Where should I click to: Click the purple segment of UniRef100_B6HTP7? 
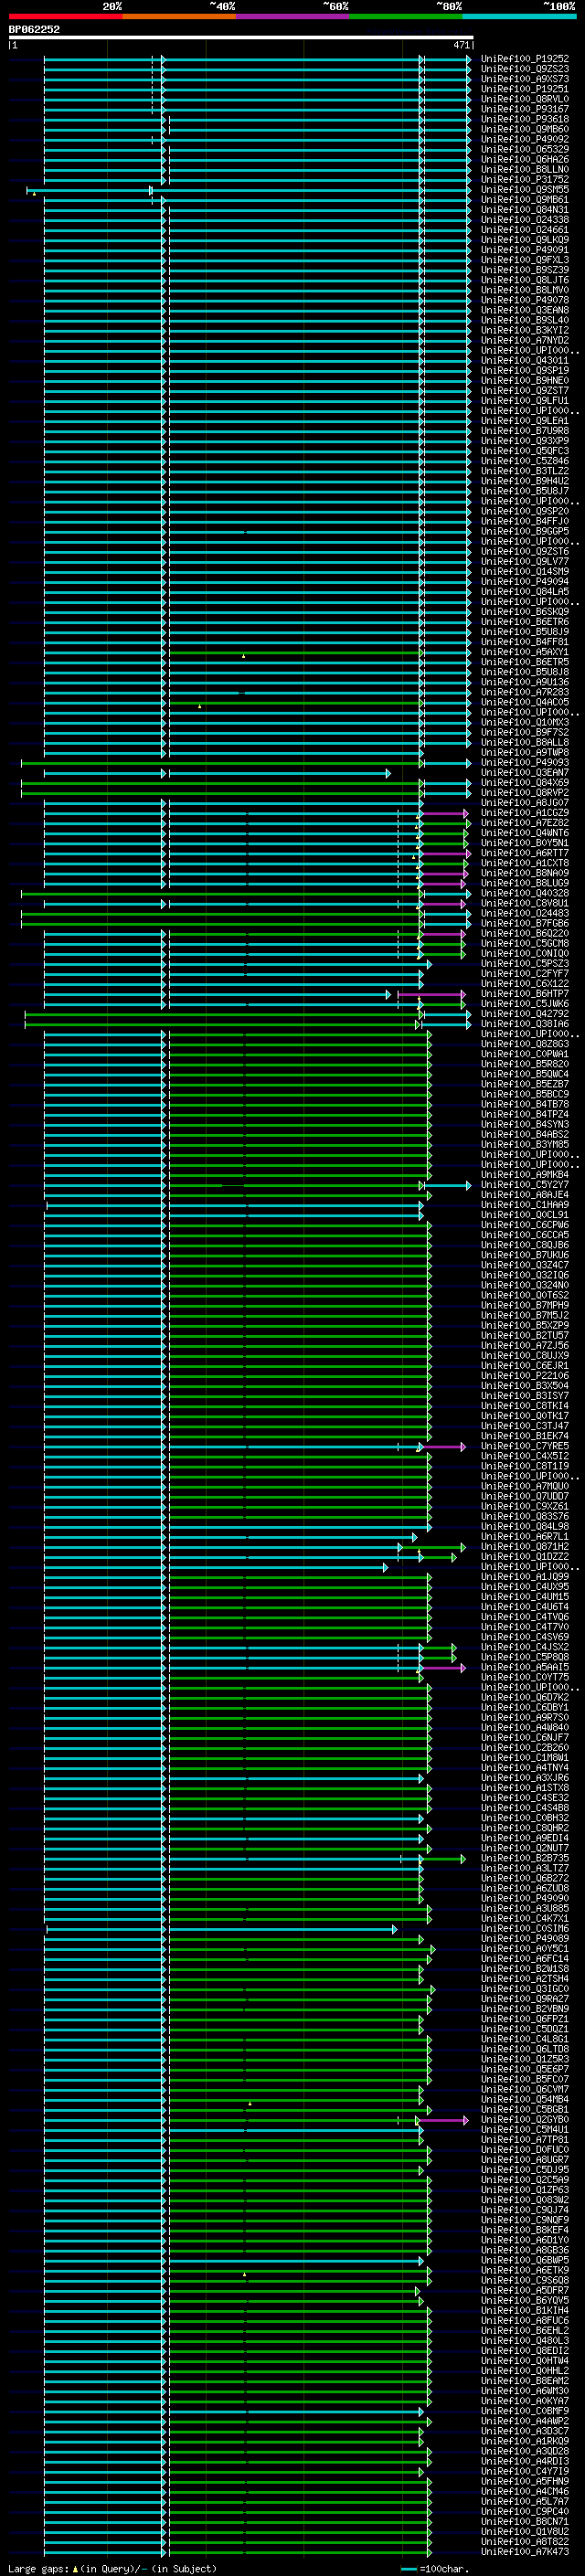point(431,994)
